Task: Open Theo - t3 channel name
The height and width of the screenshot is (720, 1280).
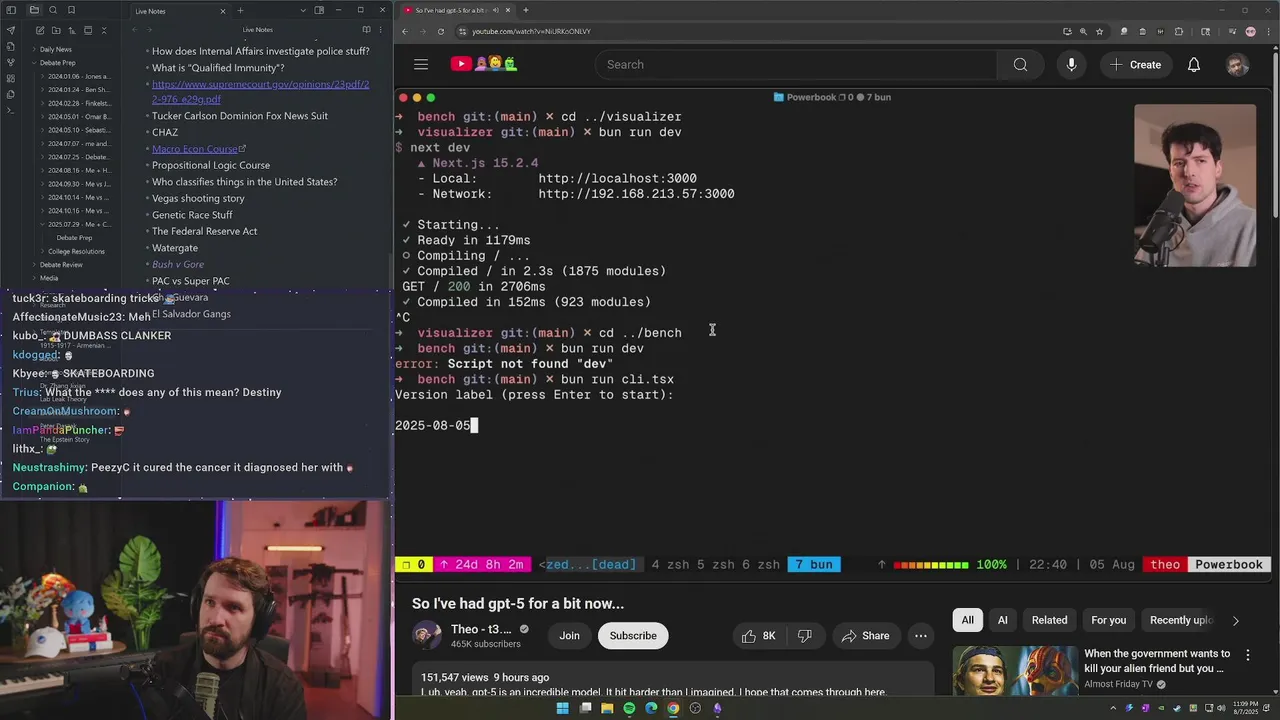Action: (481, 629)
